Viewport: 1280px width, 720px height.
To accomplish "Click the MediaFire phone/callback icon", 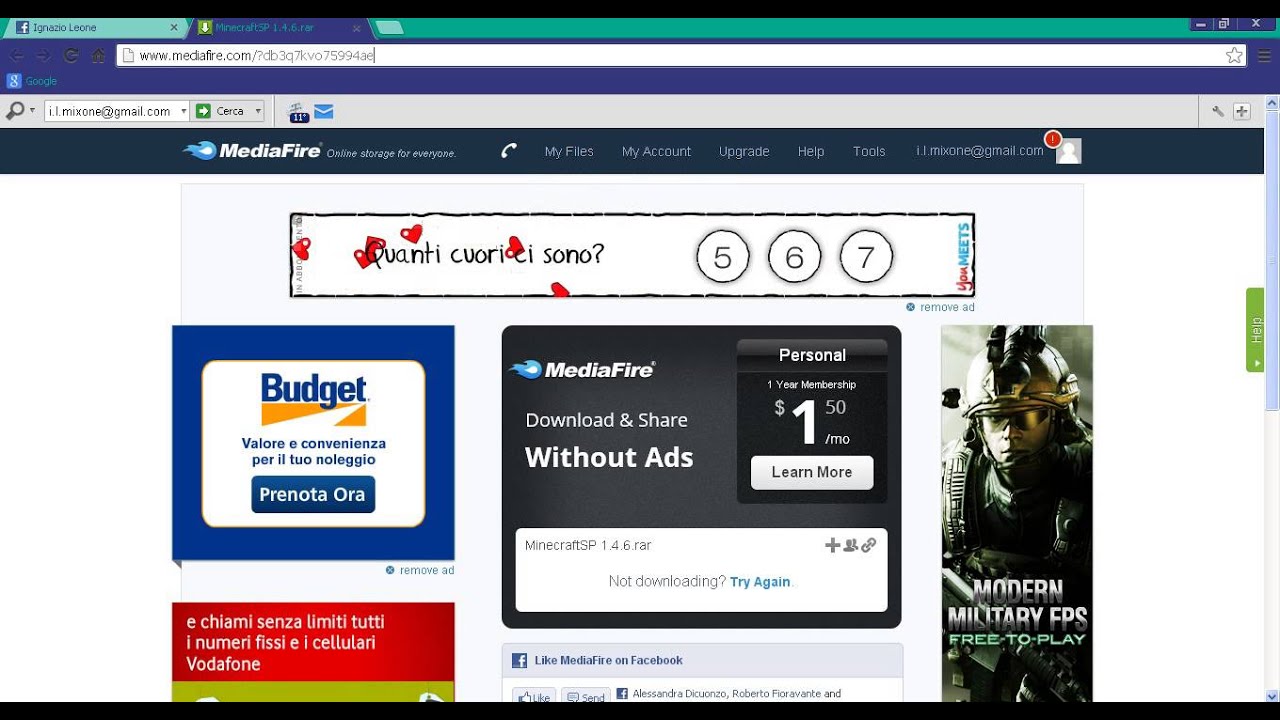I will pyautogui.click(x=509, y=151).
